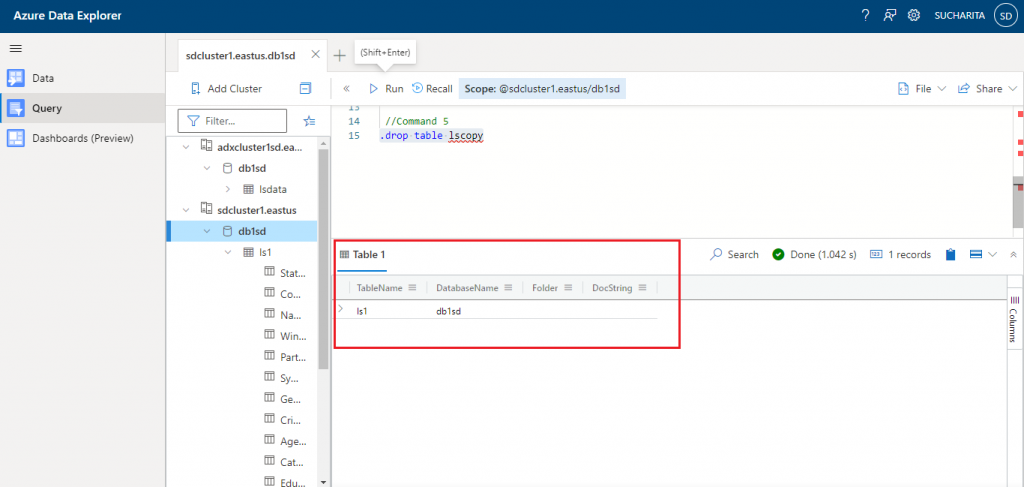Screen dimensions: 1024x487
Task: Go to the Query page
Action: point(82,108)
